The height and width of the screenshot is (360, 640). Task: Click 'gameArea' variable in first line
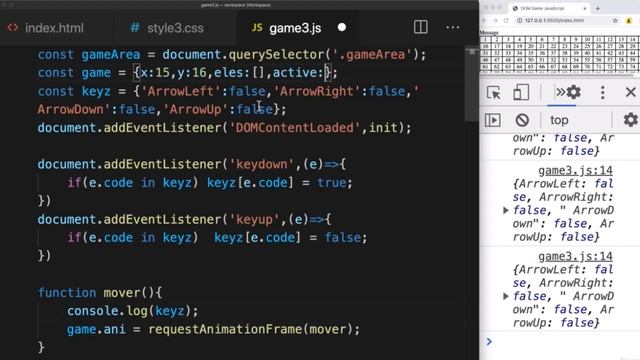pos(111,54)
